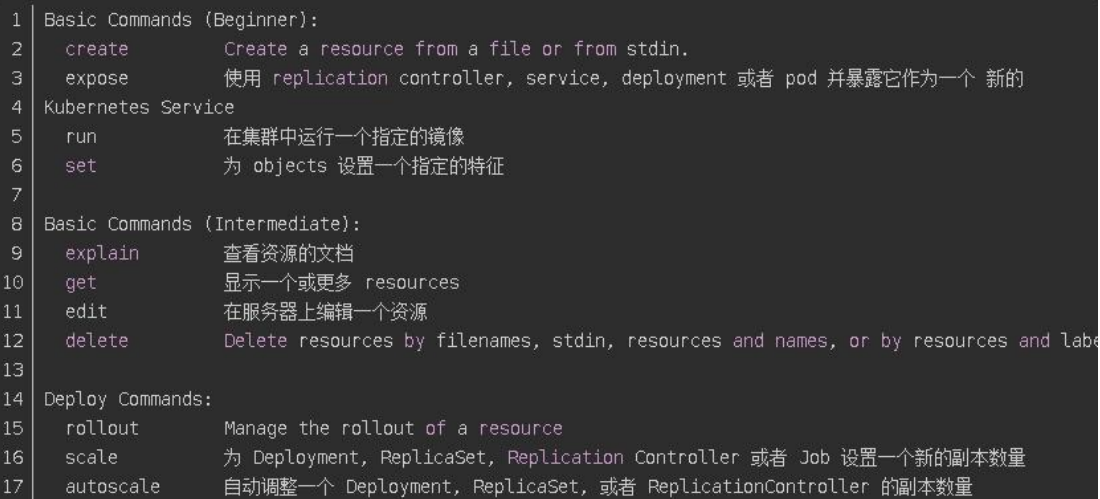Click the 'rollout' command word
Viewport: 1100px width, 499px height.
pos(102,429)
